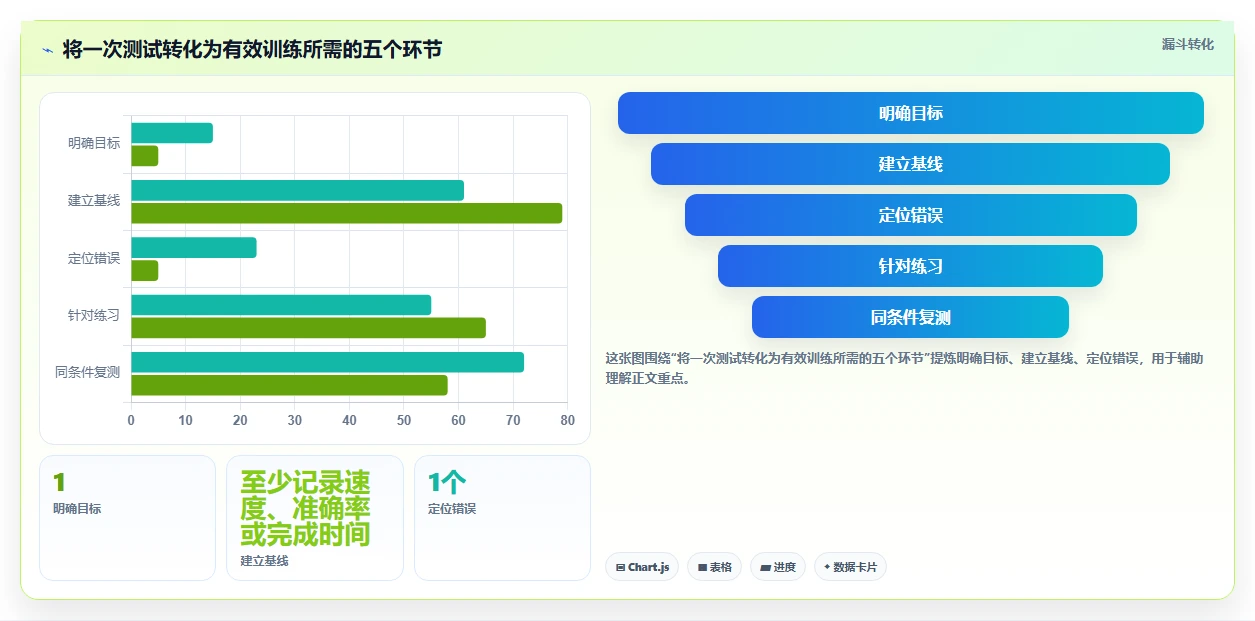Click the teal bar for 同条件复测
1255x621 pixels.
(327, 362)
